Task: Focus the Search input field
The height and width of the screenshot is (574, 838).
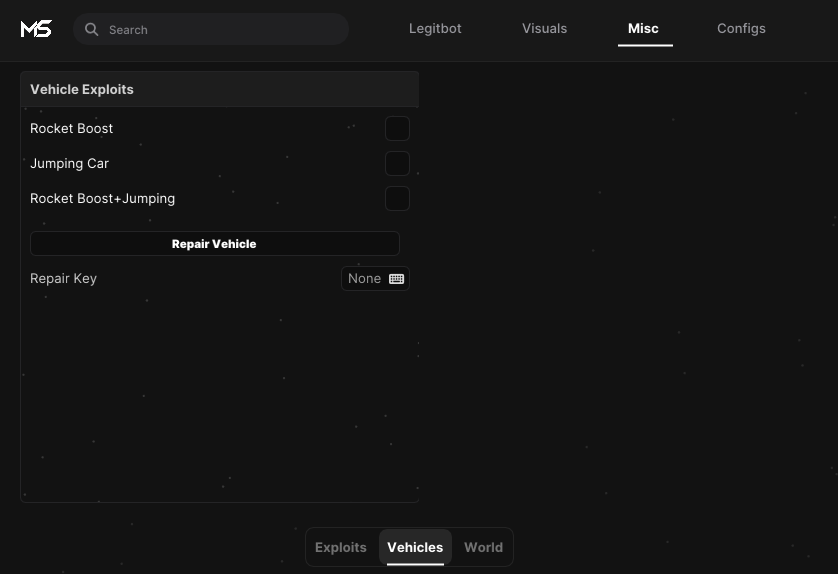Action: click(211, 29)
